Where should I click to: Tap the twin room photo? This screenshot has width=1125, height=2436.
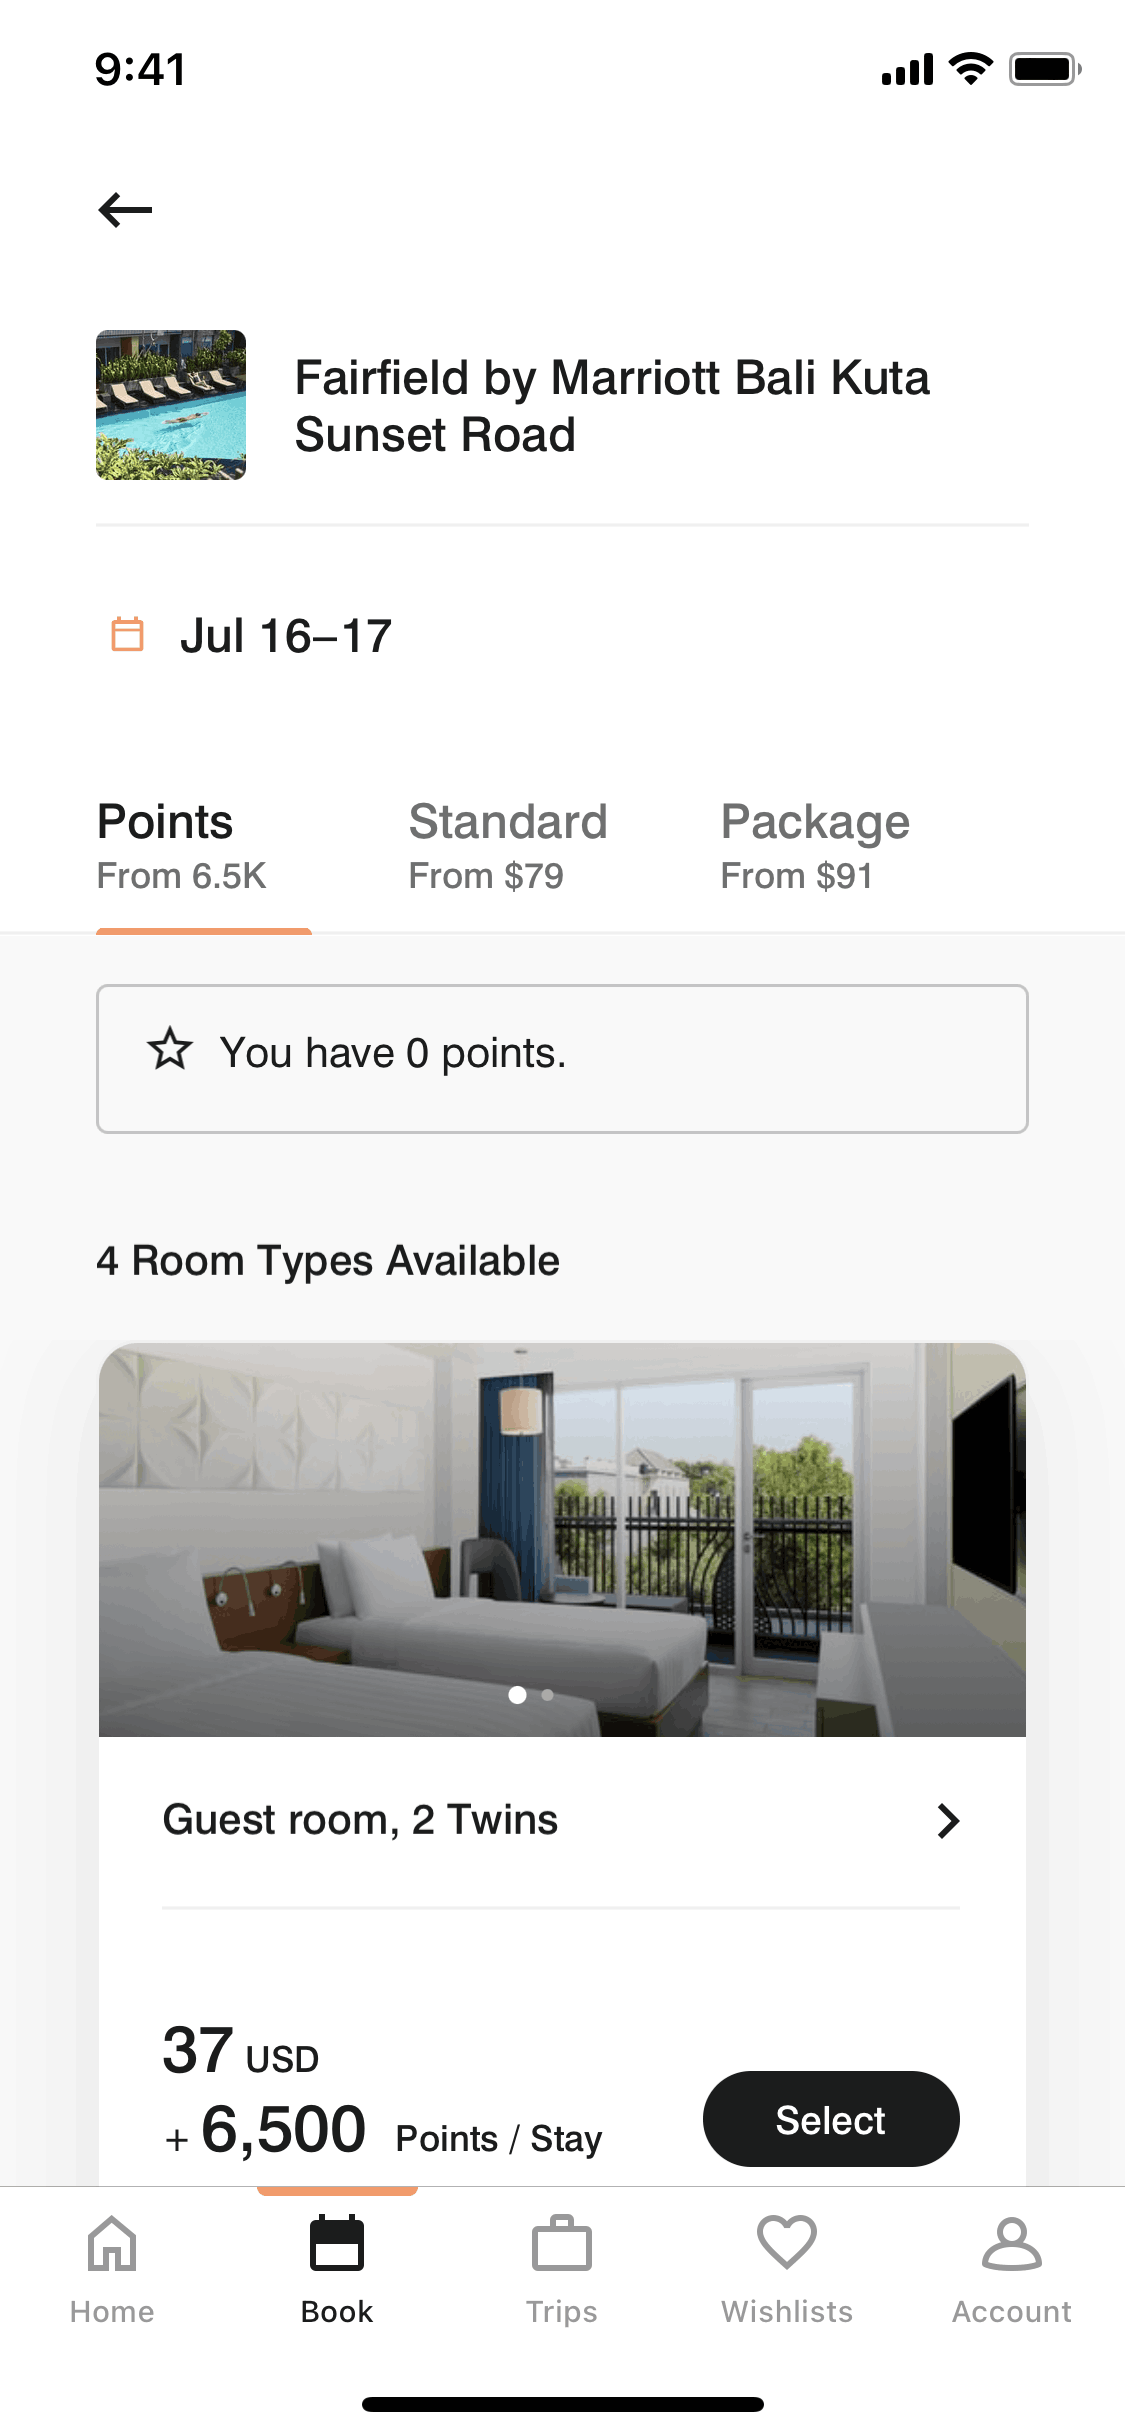tap(562, 1520)
